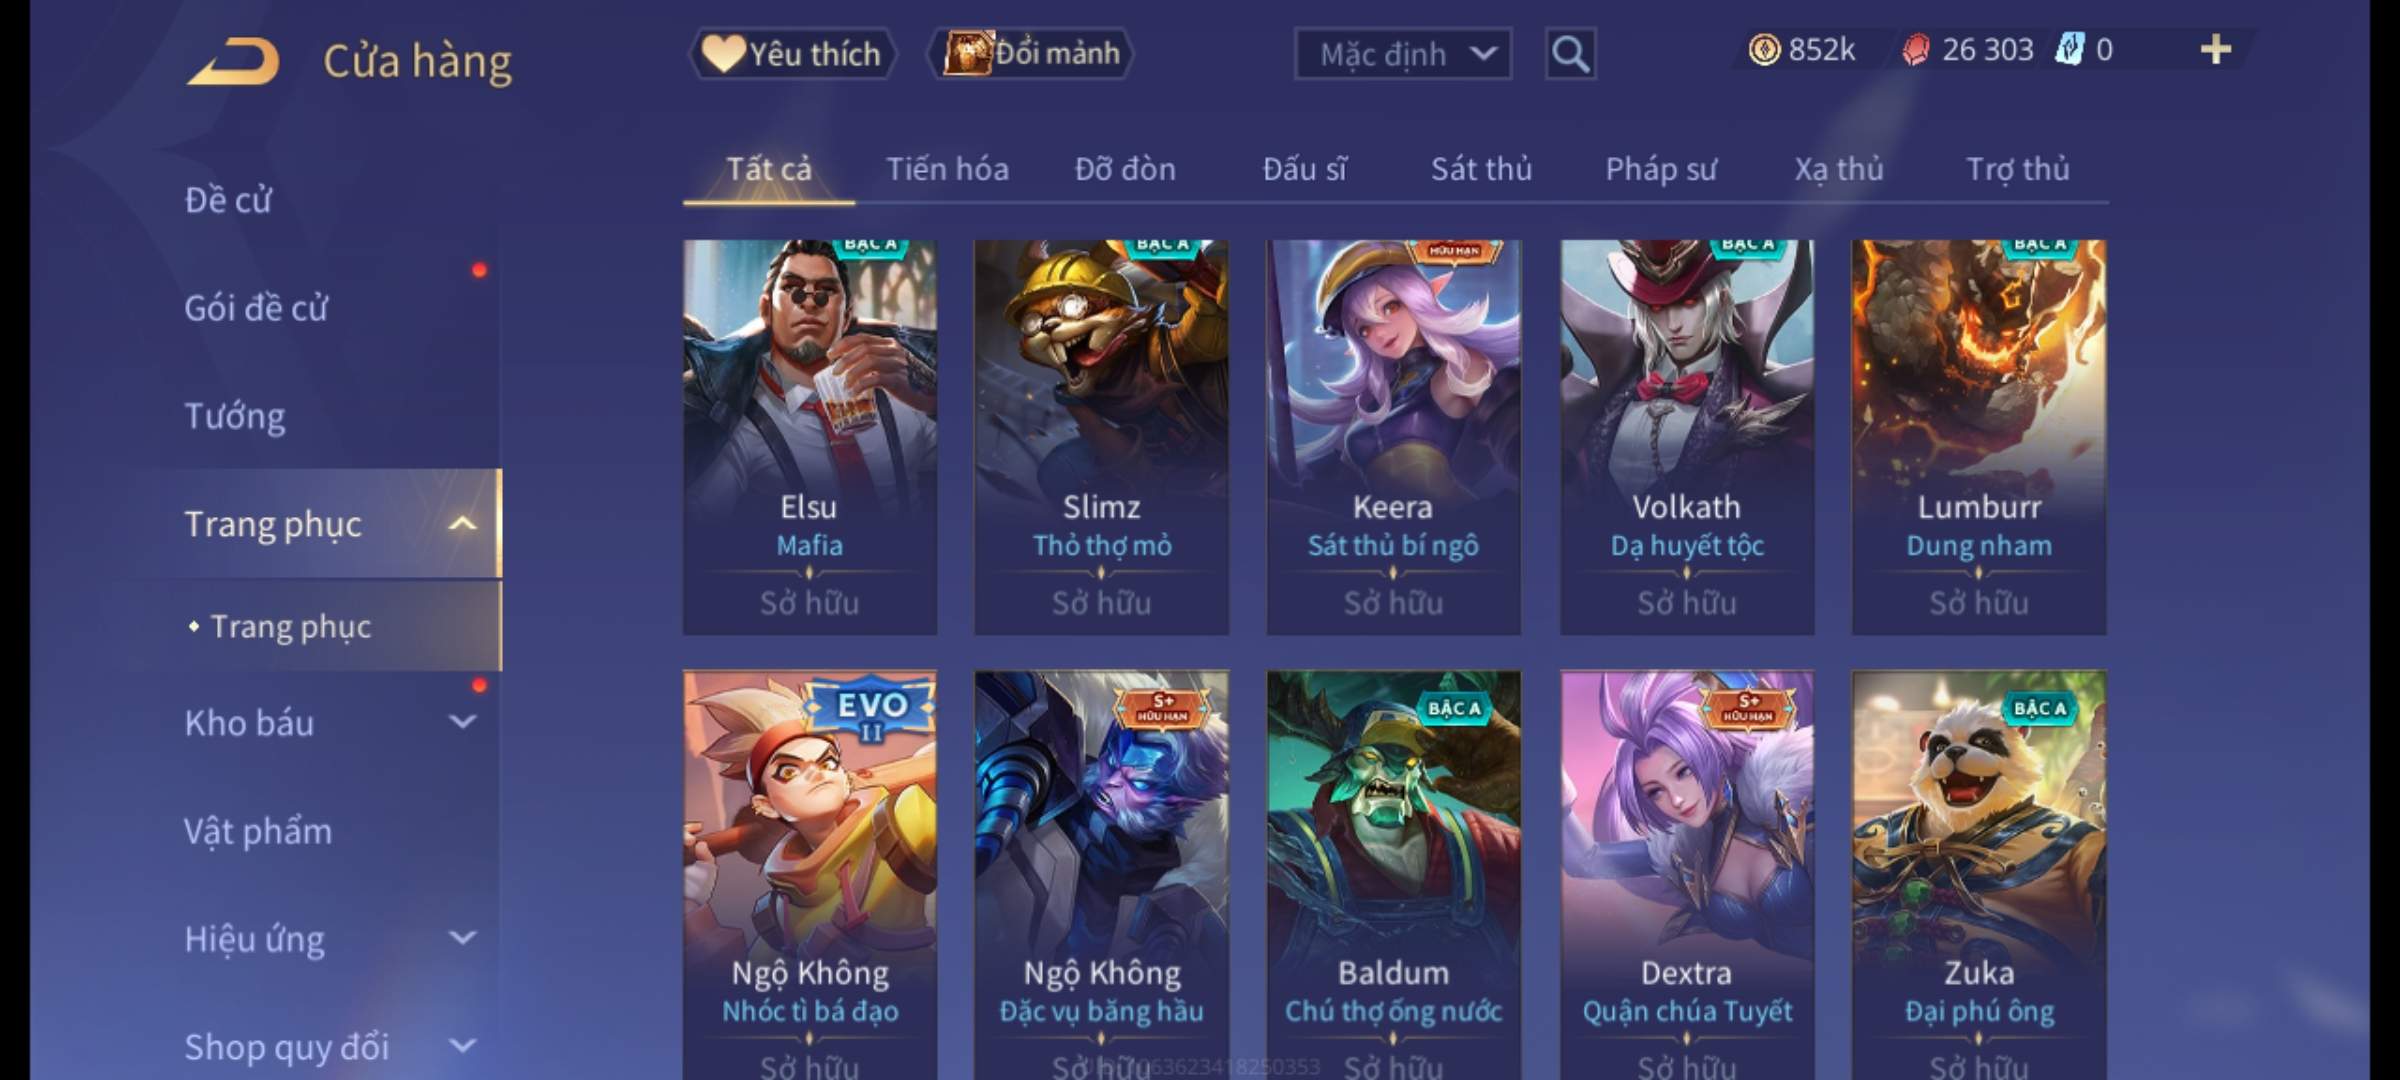Screen dimensions: 2400x1080
Task: Expand Shop quy đổi section
Action: pyautogui.click(x=462, y=1046)
